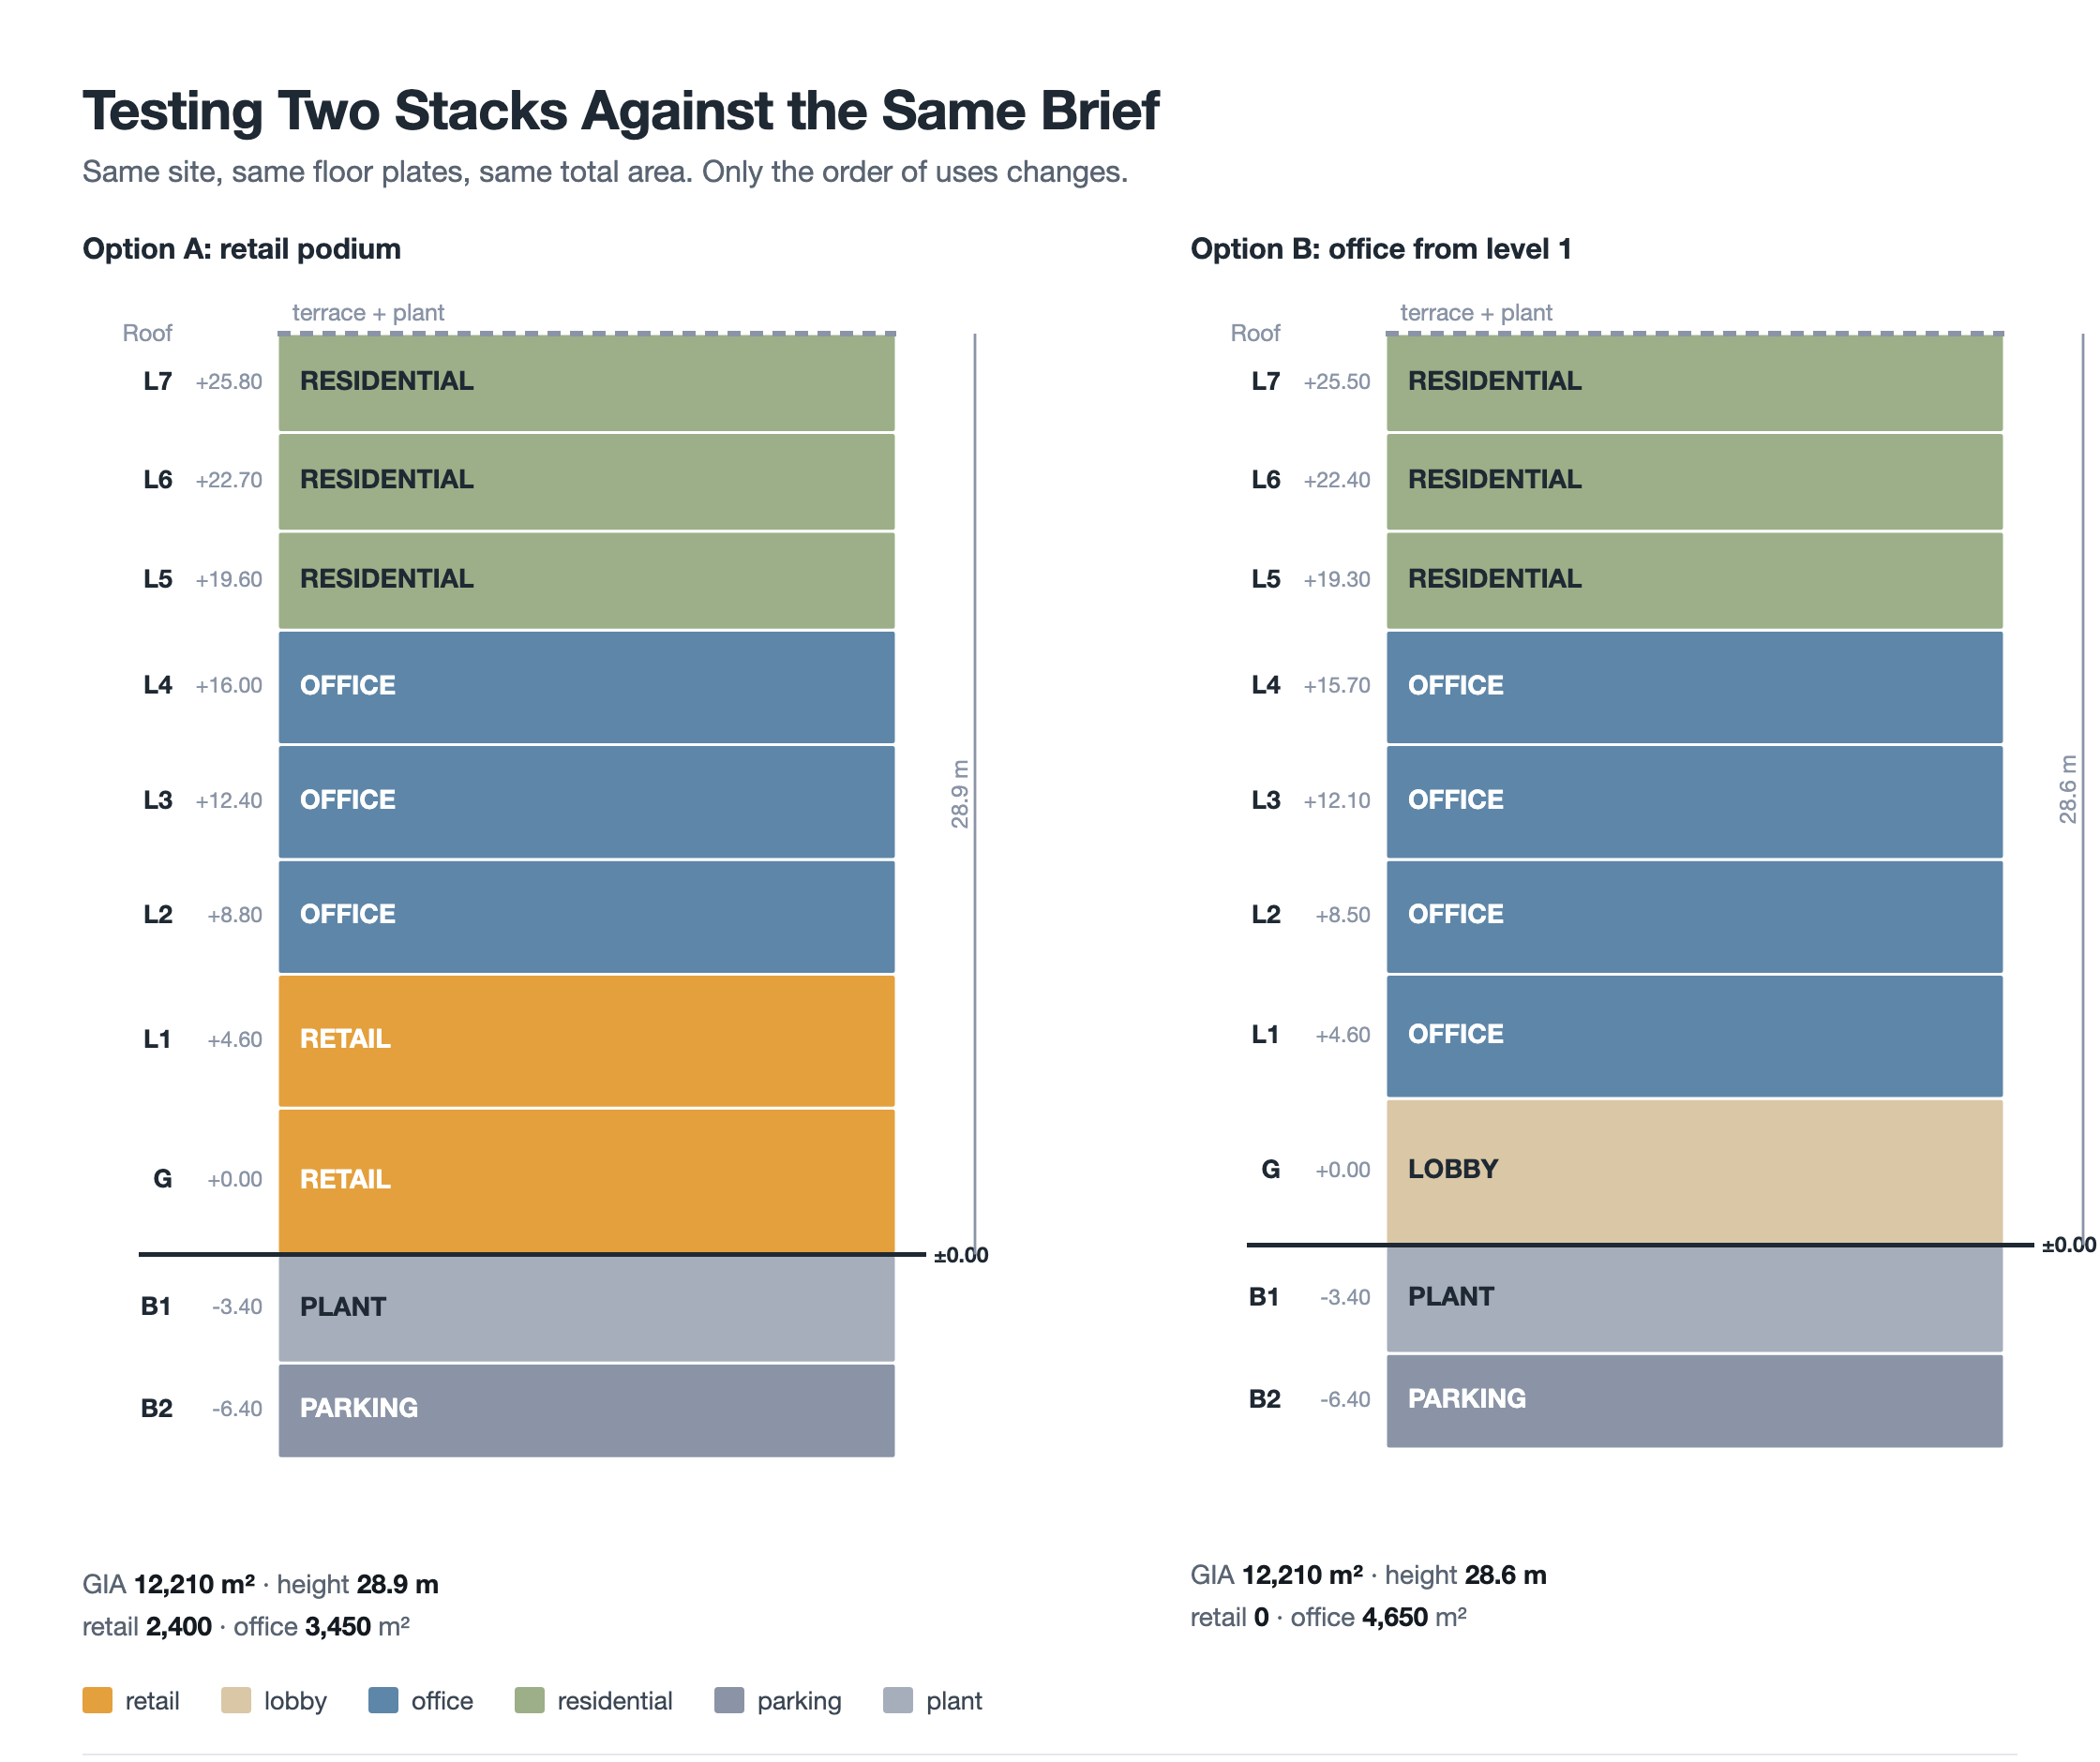Click the blue office legend swatch
Viewport: 2100px width, 1762px height.
[383, 1700]
